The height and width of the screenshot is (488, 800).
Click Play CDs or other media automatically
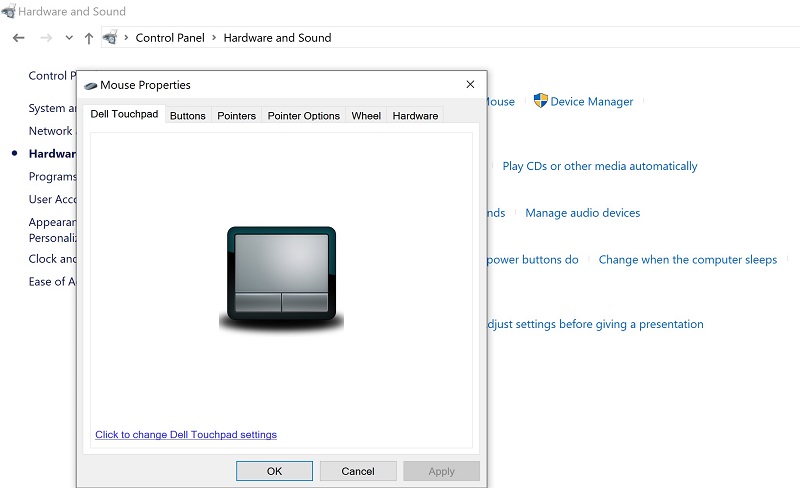pyautogui.click(x=599, y=166)
